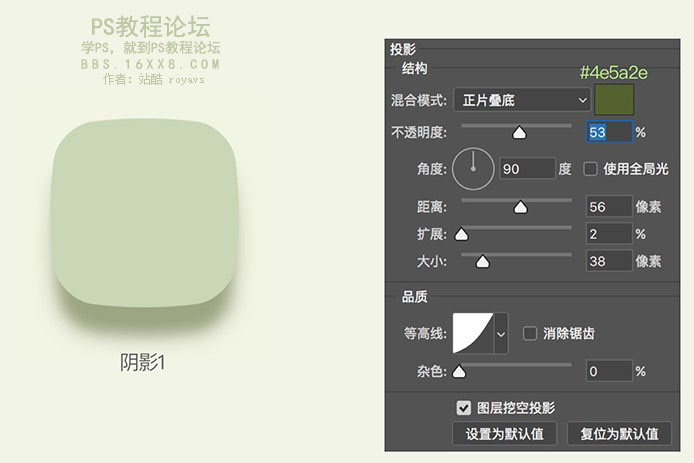The image size is (694, 463).
Task: Click the 大小 field showing 38
Action: 609,261
